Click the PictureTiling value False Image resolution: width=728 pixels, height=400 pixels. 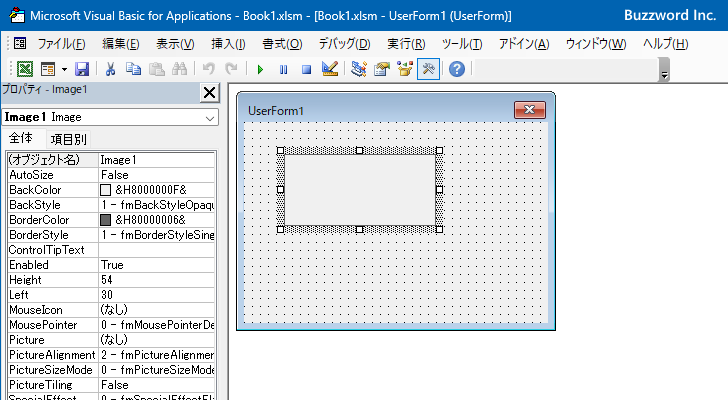(156, 385)
